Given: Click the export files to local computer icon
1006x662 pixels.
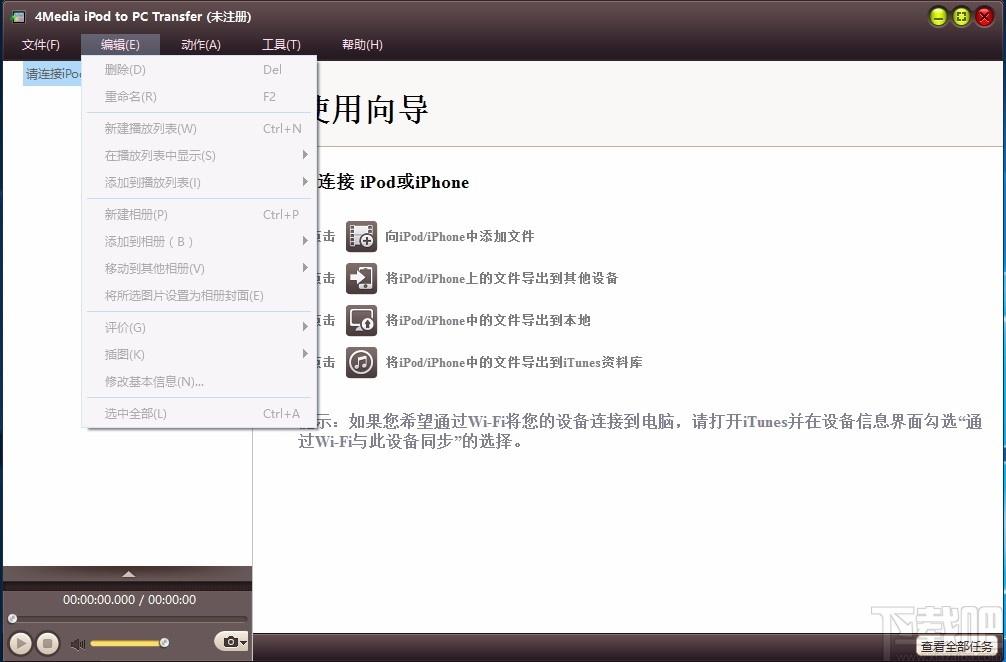Looking at the screenshot, I should pos(361,320).
